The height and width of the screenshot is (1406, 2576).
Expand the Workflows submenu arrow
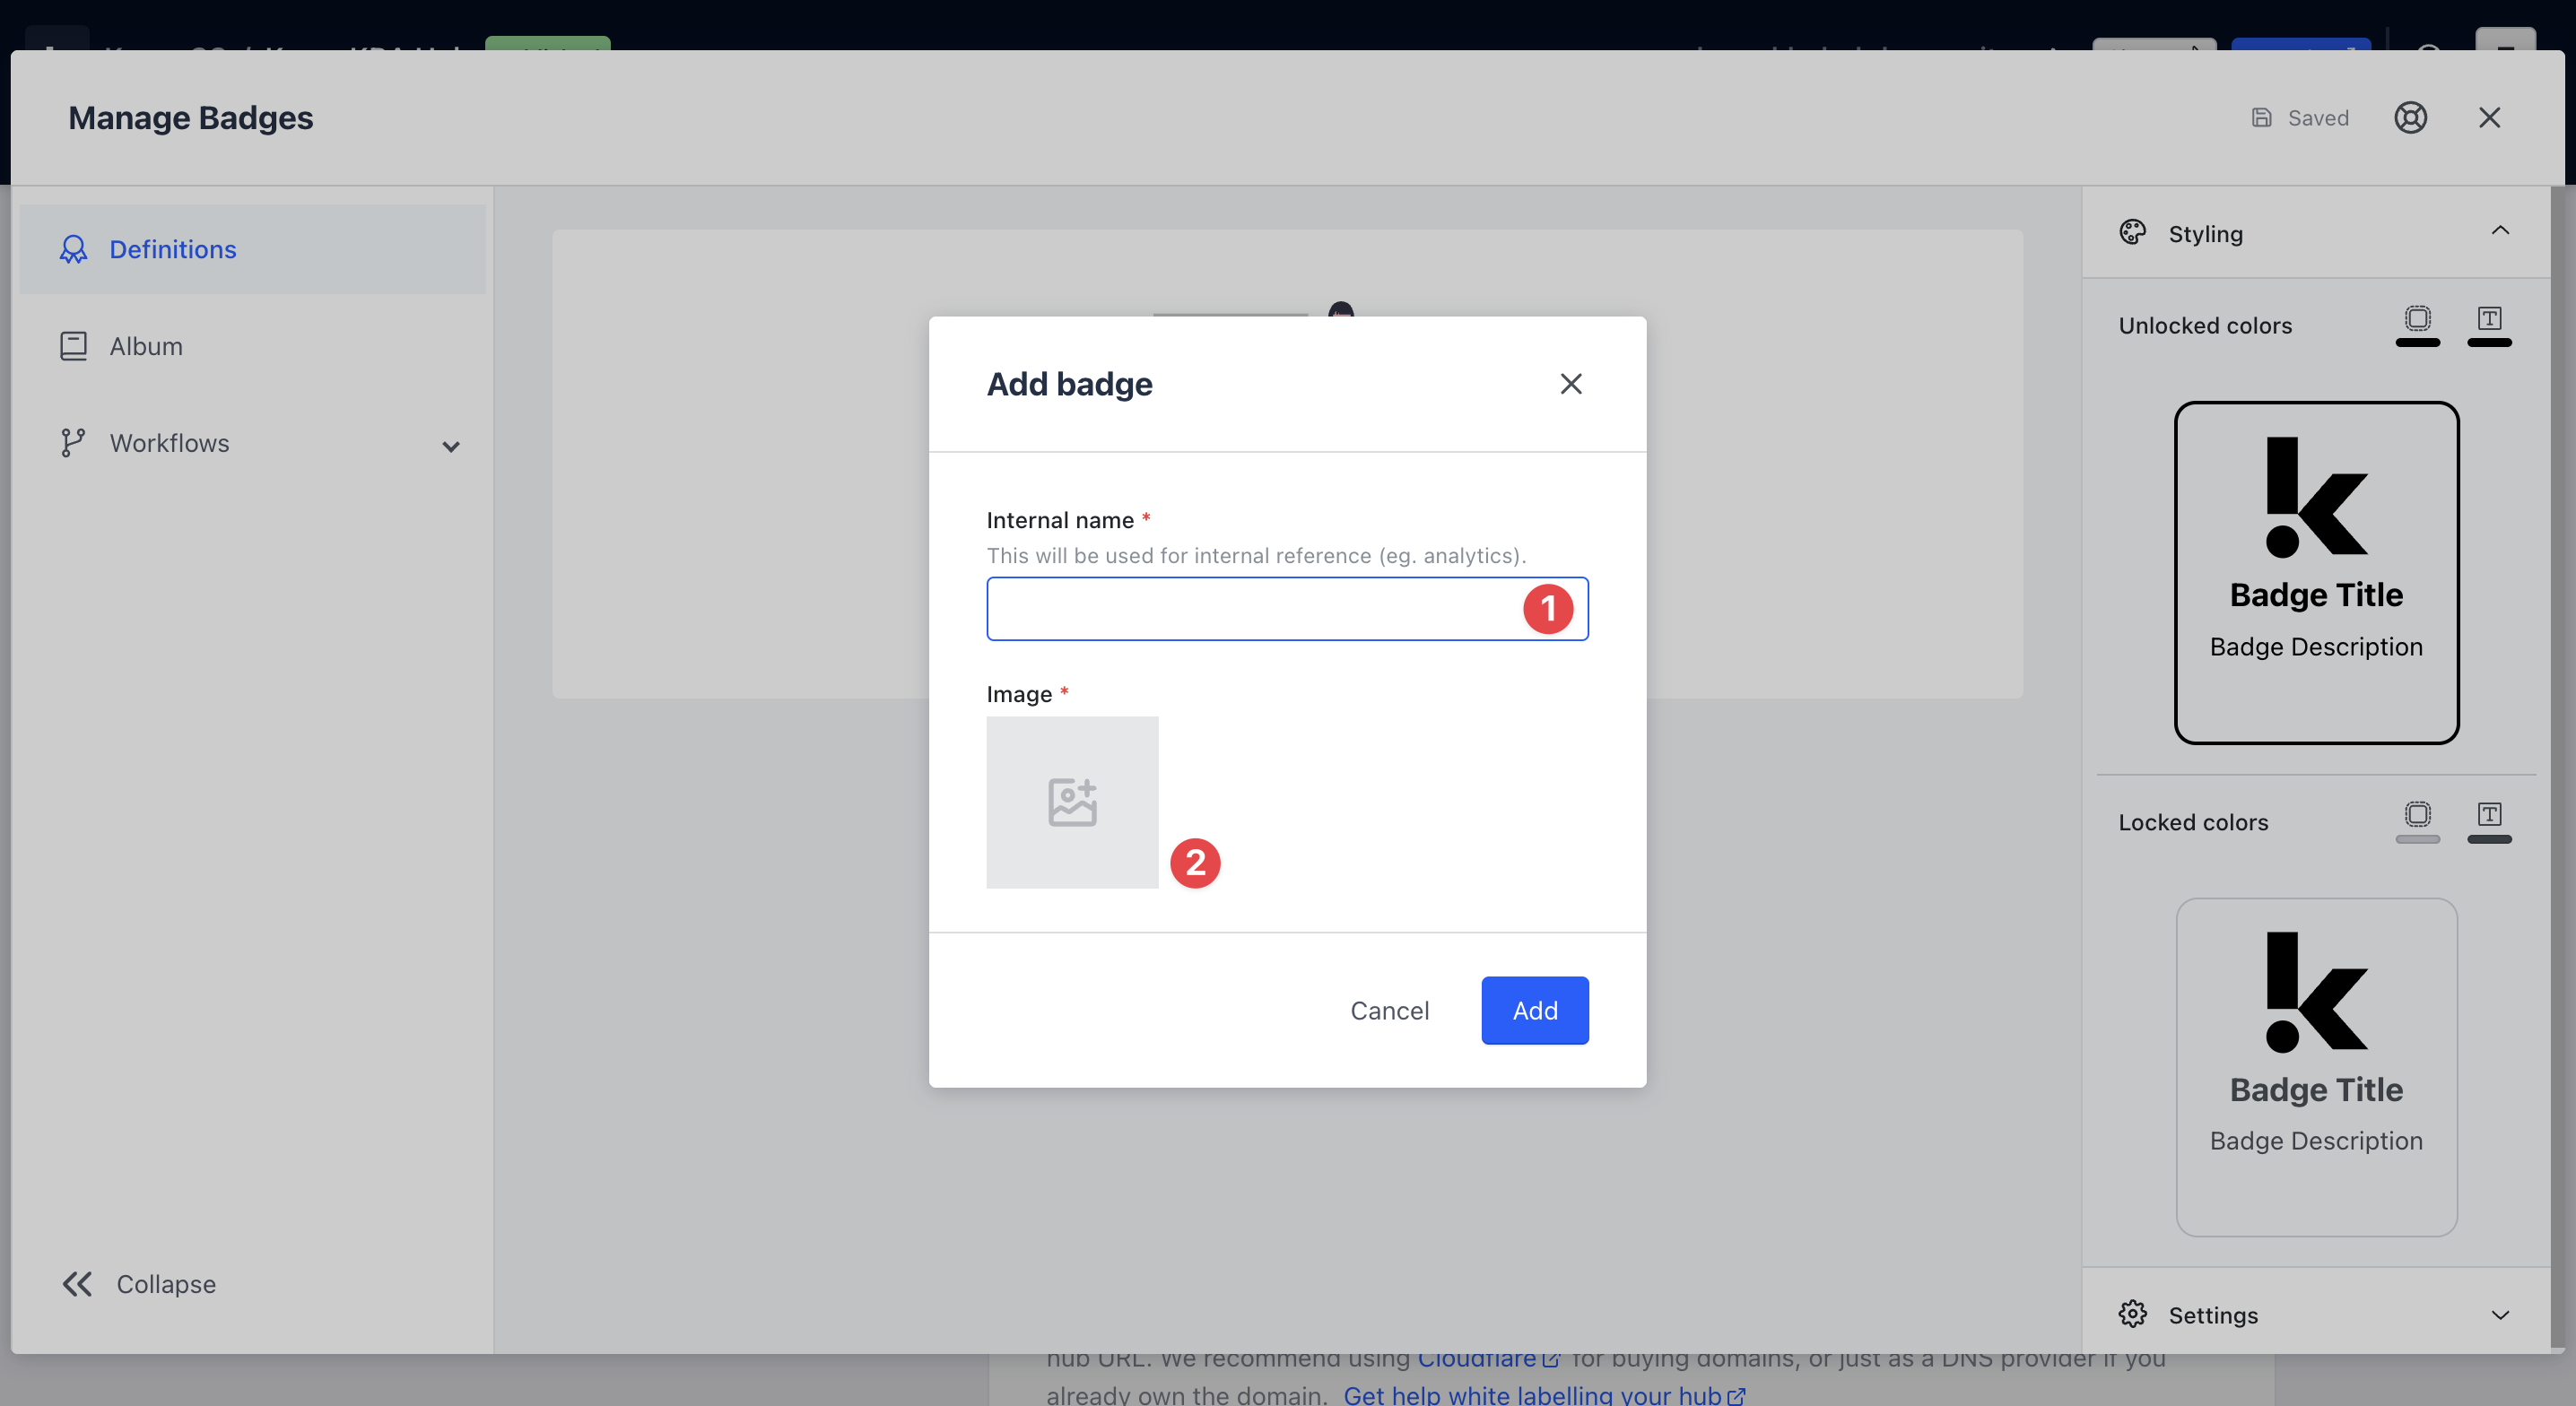(451, 446)
